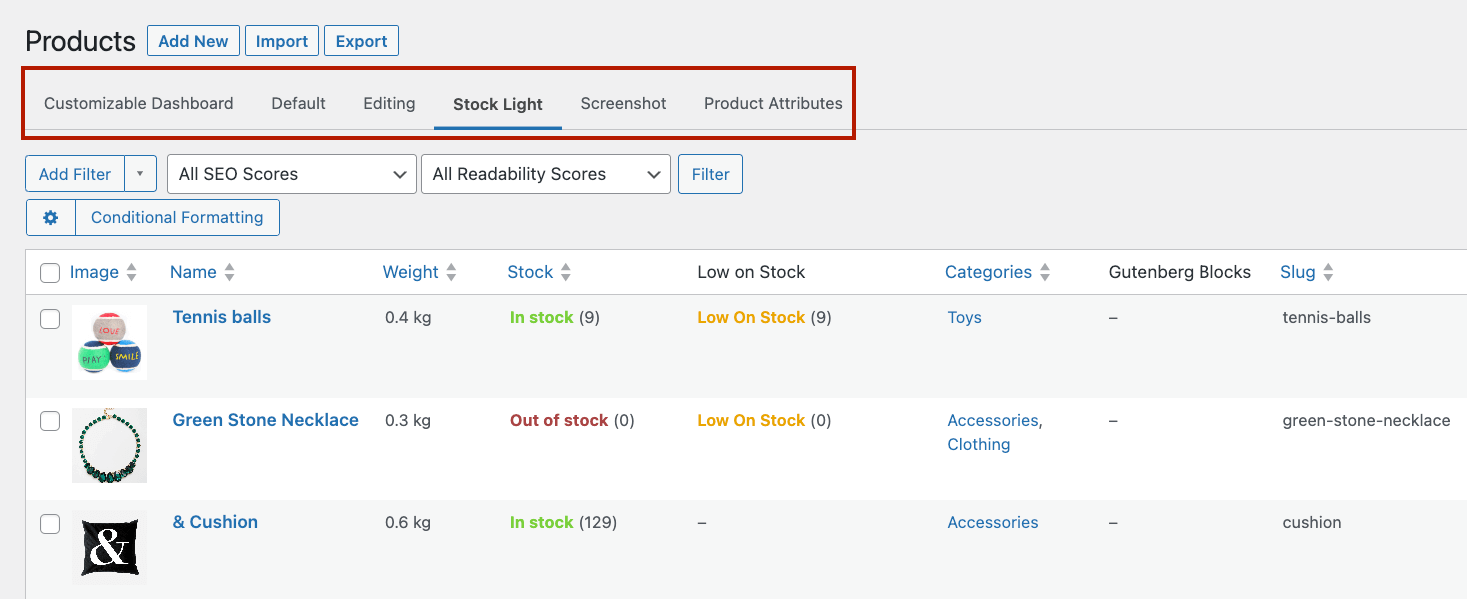The height and width of the screenshot is (599, 1467).
Task: Apply filters with the Filter button
Action: pyautogui.click(x=710, y=173)
